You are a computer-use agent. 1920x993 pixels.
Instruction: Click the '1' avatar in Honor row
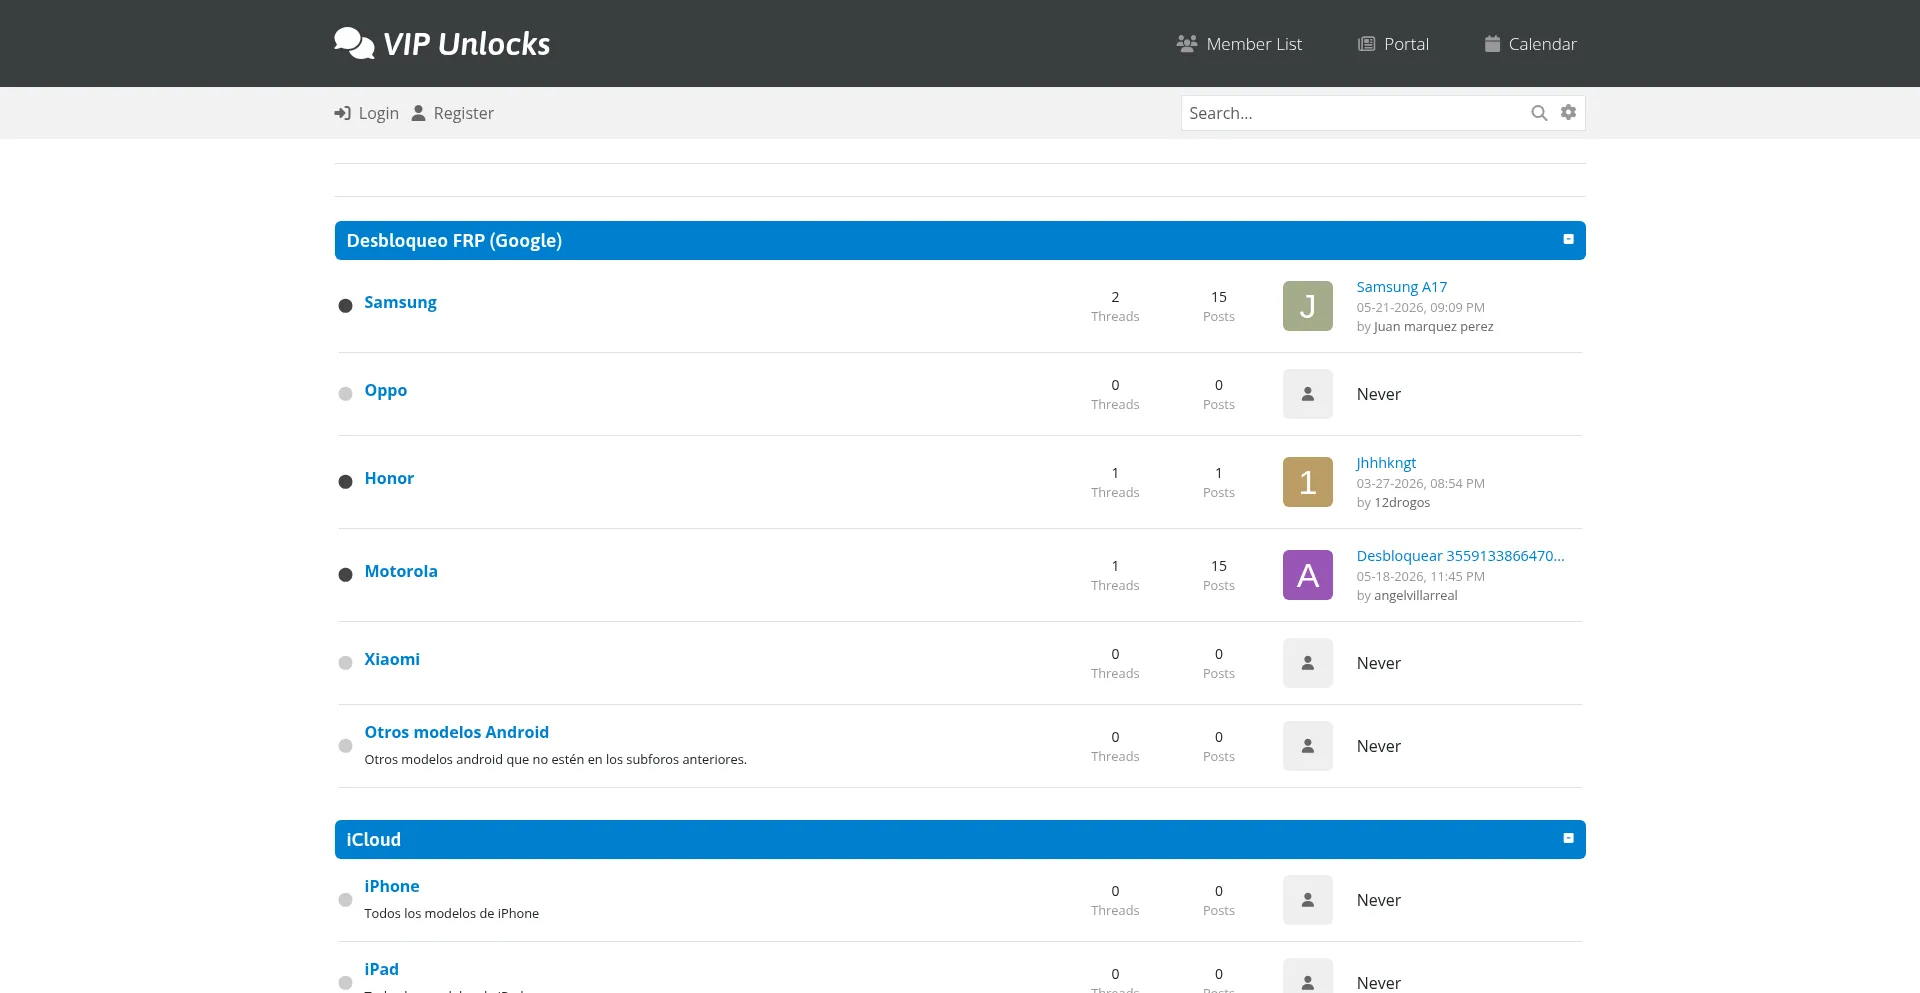point(1307,482)
